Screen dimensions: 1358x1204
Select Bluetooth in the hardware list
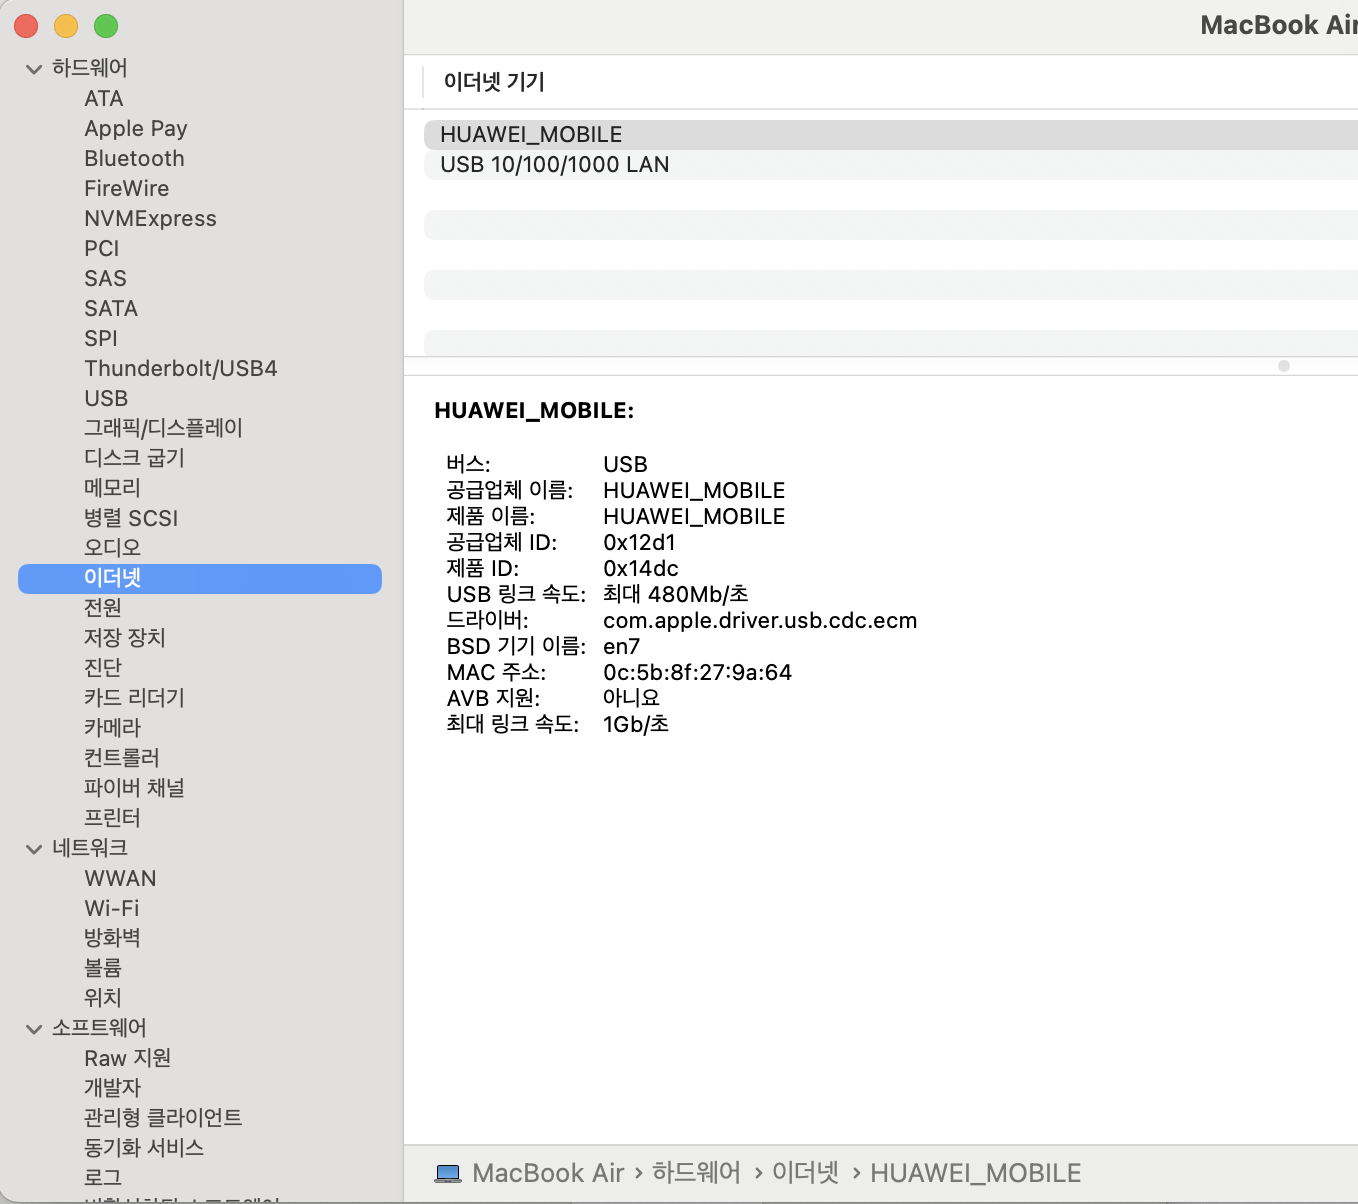tap(134, 159)
